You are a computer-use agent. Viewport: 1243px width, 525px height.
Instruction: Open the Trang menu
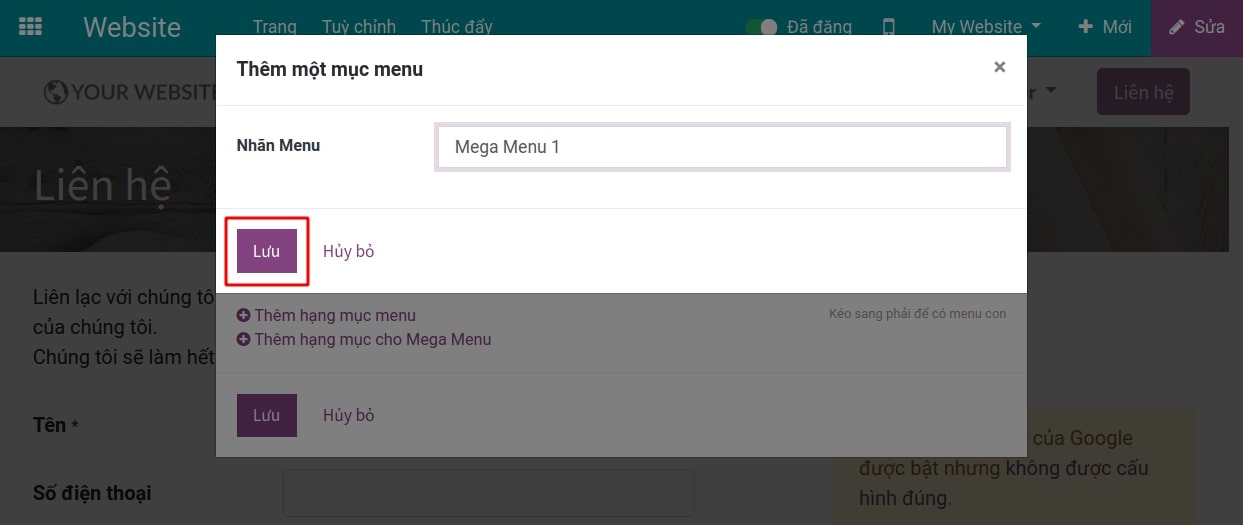(274, 27)
